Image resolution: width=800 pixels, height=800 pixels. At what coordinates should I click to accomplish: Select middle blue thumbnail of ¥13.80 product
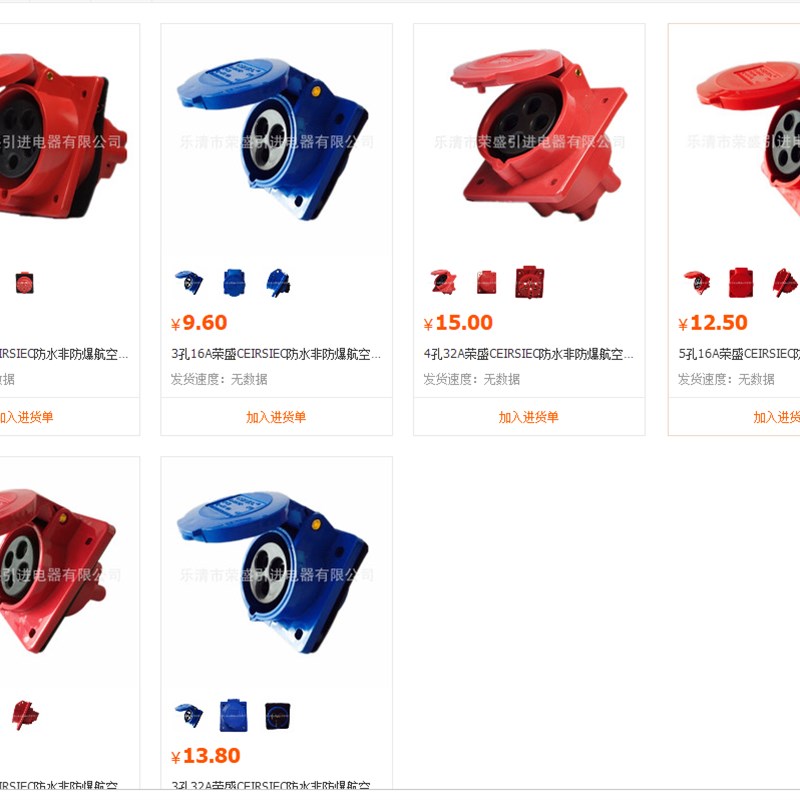pos(234,715)
